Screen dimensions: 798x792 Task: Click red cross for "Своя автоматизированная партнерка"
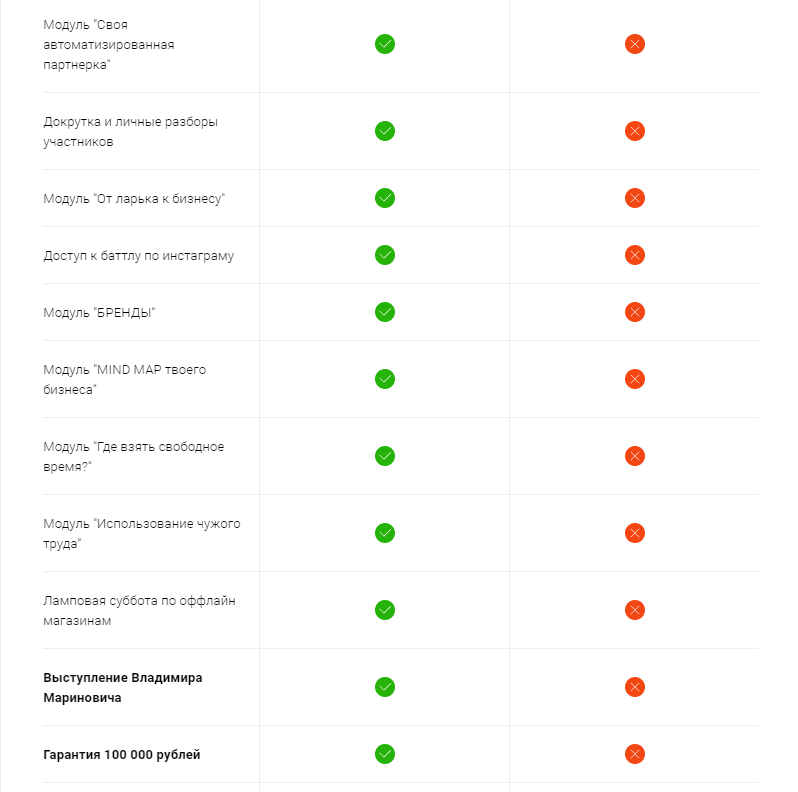tap(634, 44)
